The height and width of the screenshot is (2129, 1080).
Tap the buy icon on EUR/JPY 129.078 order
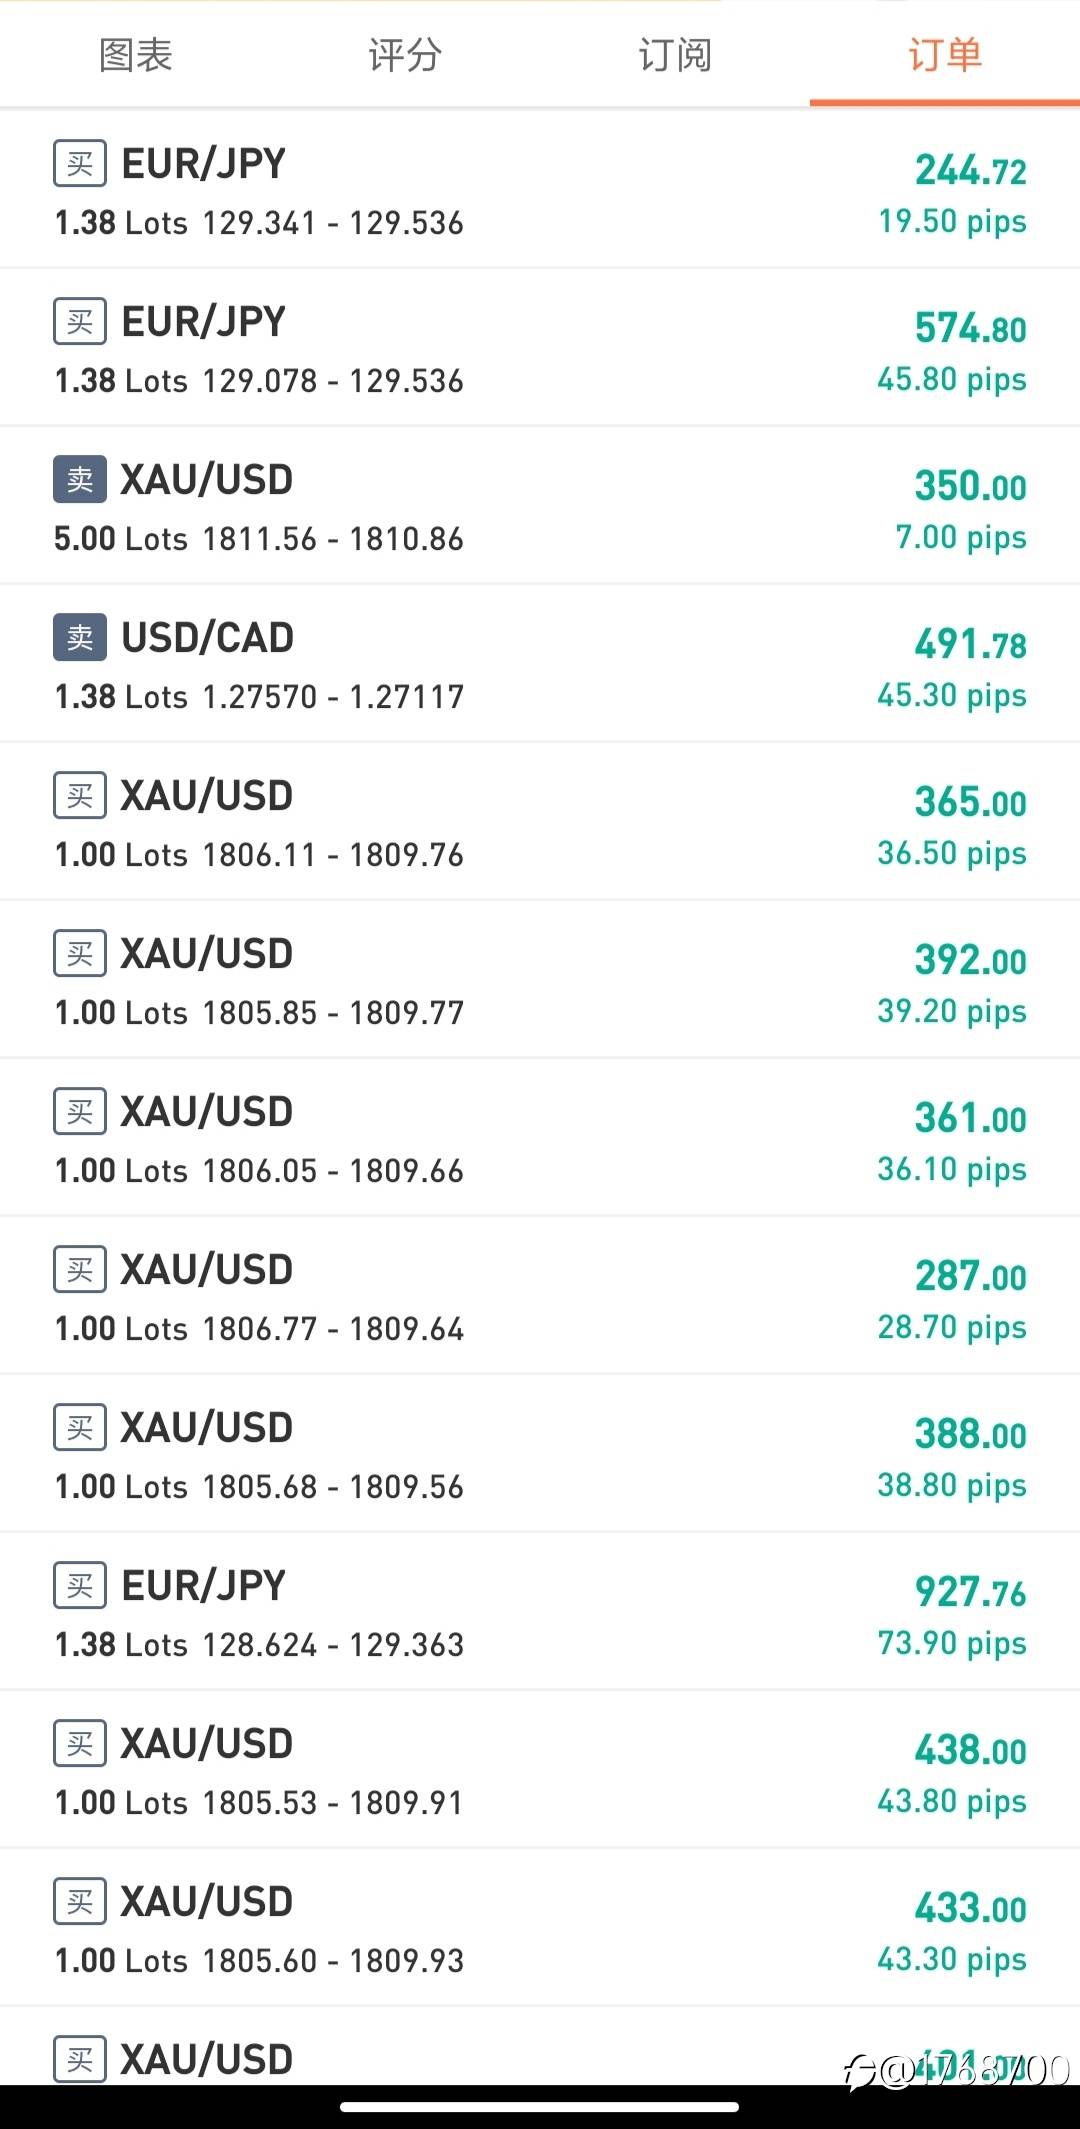(x=80, y=322)
